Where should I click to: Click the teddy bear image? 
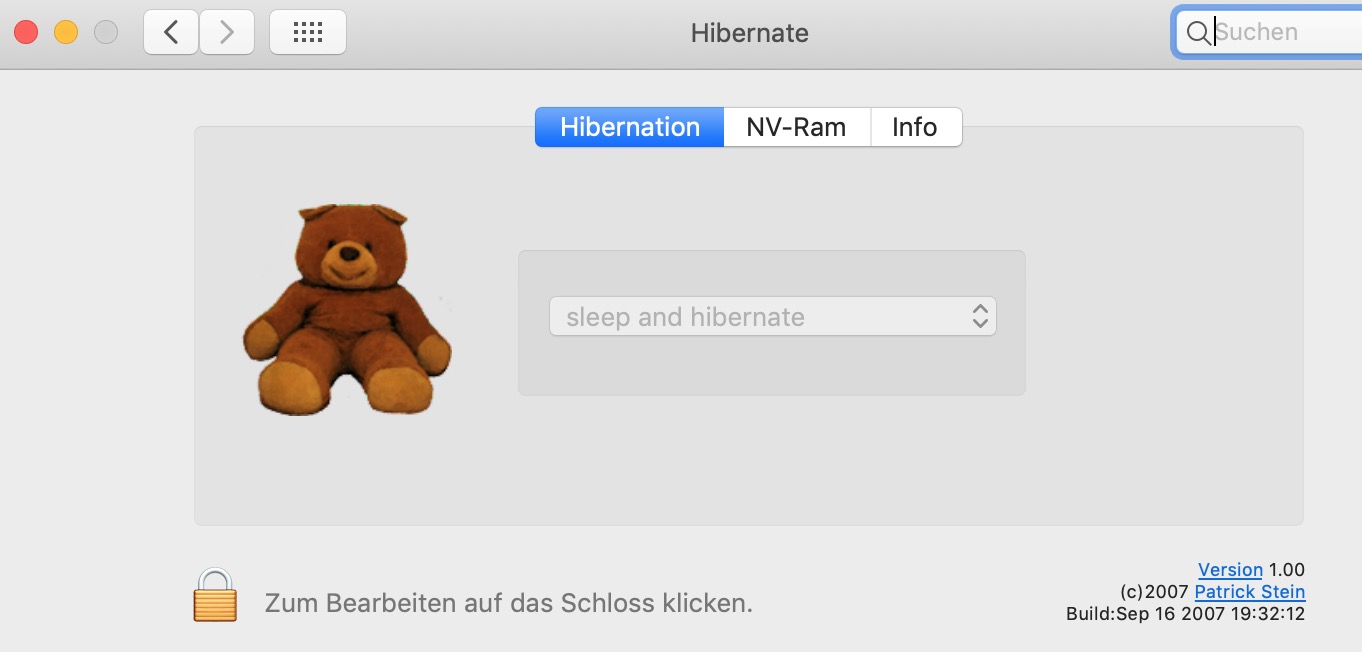[347, 310]
